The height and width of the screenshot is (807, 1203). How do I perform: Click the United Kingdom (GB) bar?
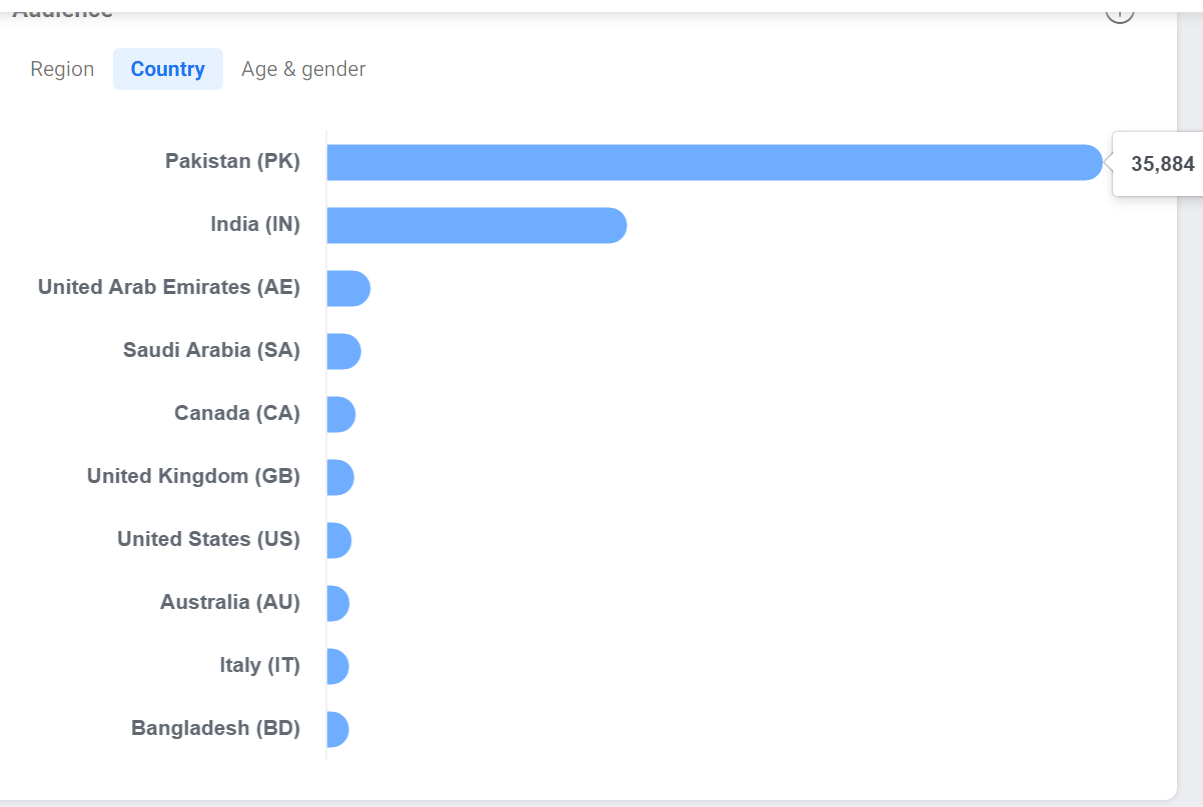pos(340,477)
